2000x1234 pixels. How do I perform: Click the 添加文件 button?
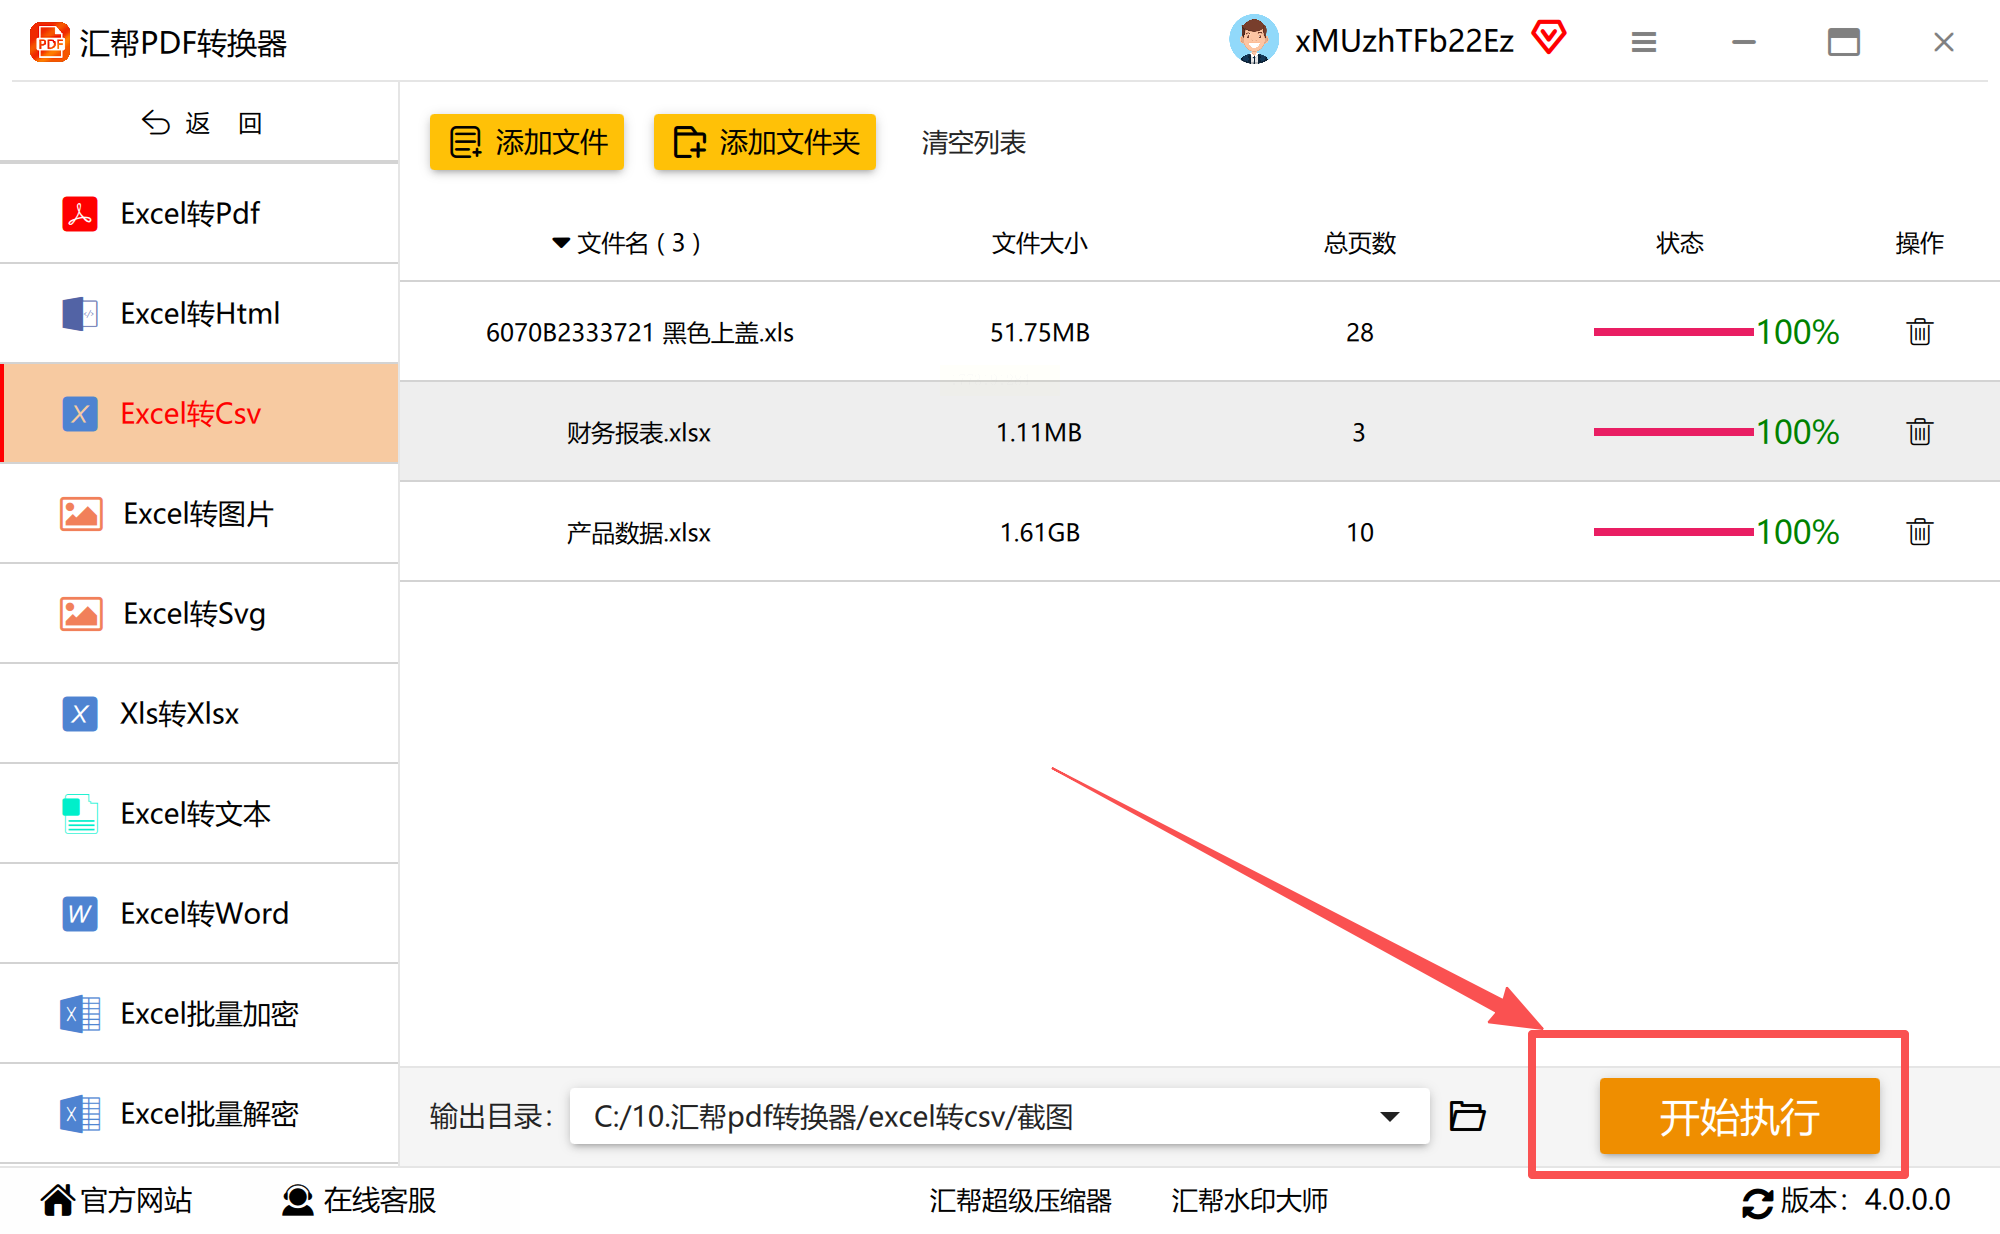(527, 142)
